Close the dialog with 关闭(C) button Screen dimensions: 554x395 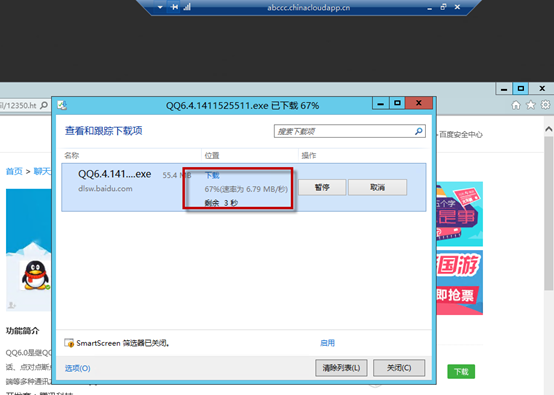tap(399, 368)
